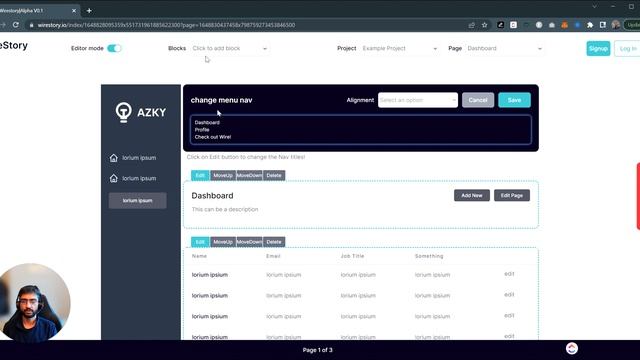Click the Job Title column header
The height and width of the screenshot is (360, 640).
pos(352,256)
